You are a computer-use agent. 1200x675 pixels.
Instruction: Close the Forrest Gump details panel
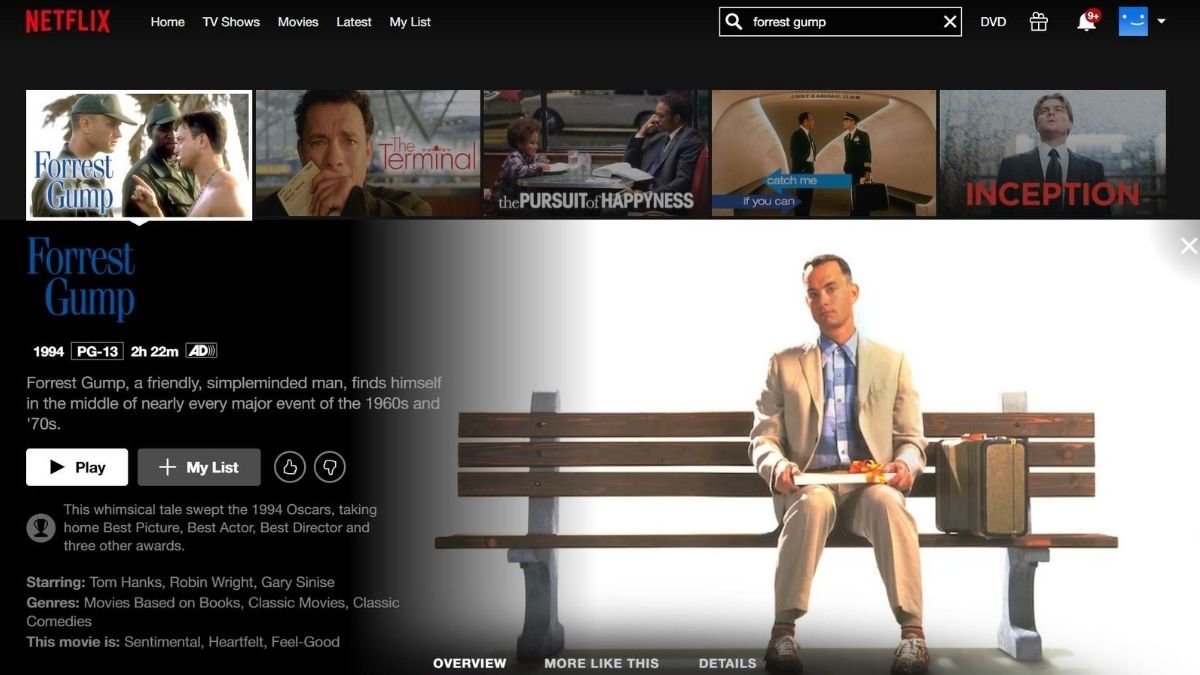[x=1188, y=246]
